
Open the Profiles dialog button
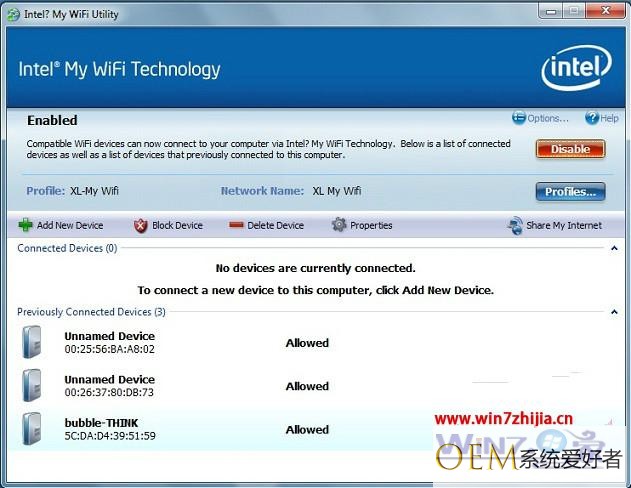click(570, 191)
